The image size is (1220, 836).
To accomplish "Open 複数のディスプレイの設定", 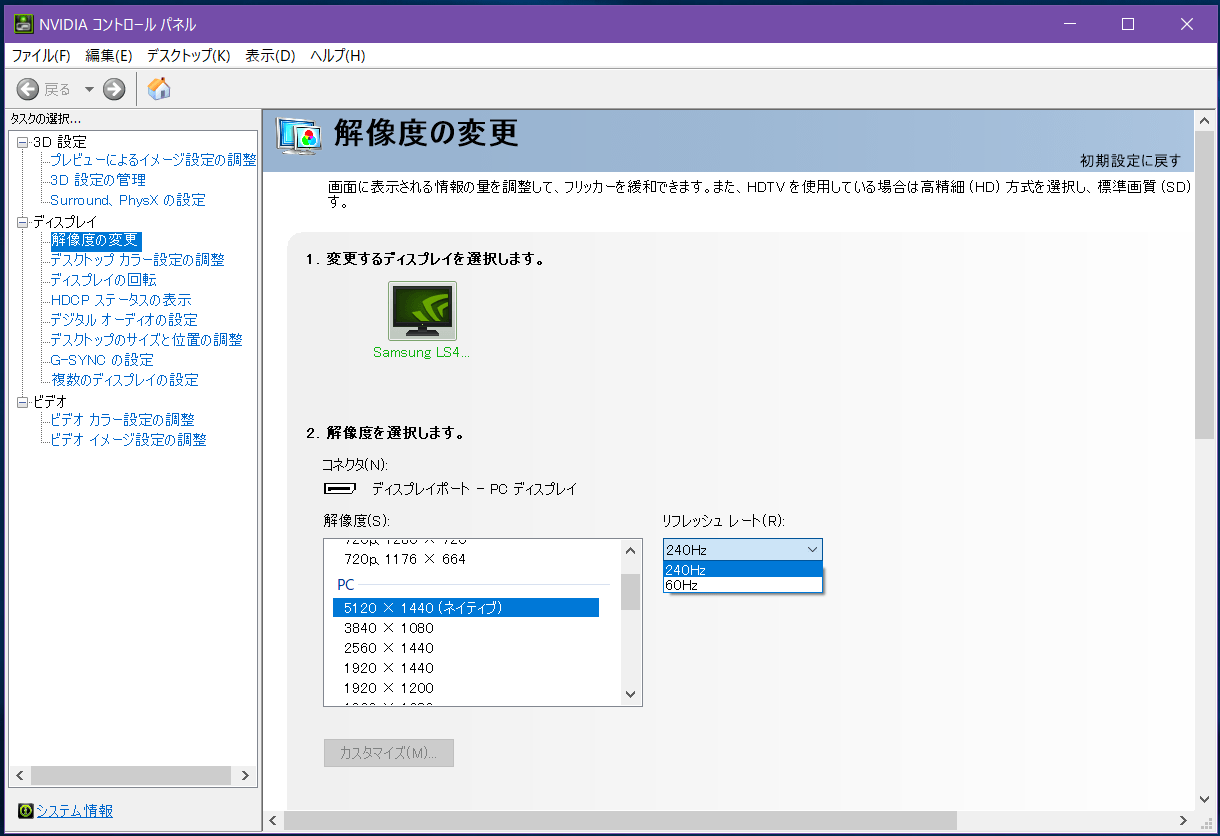I will click(125, 380).
